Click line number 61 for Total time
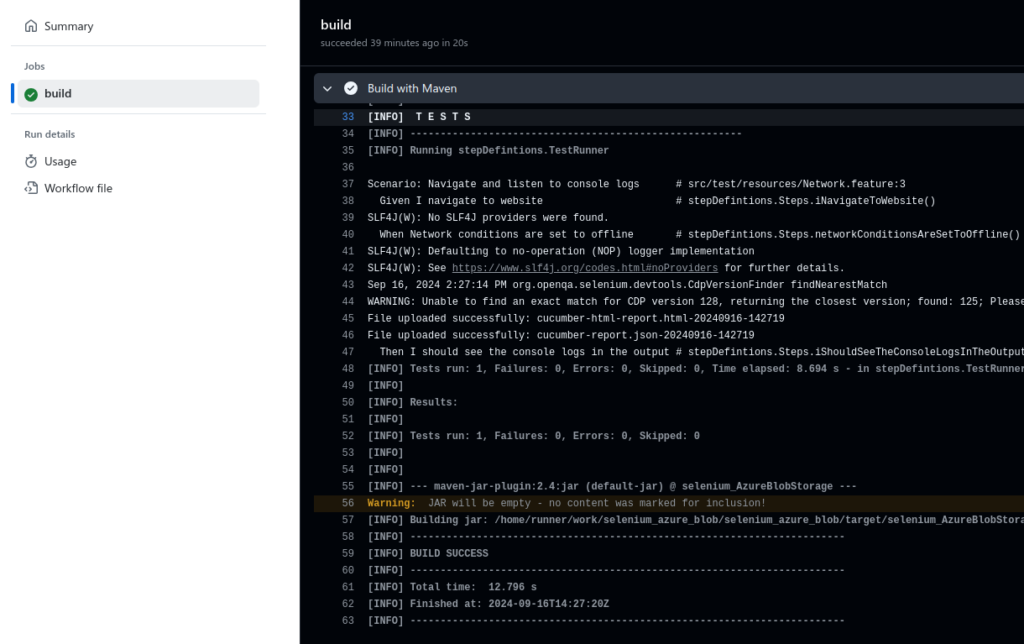 click(x=348, y=587)
